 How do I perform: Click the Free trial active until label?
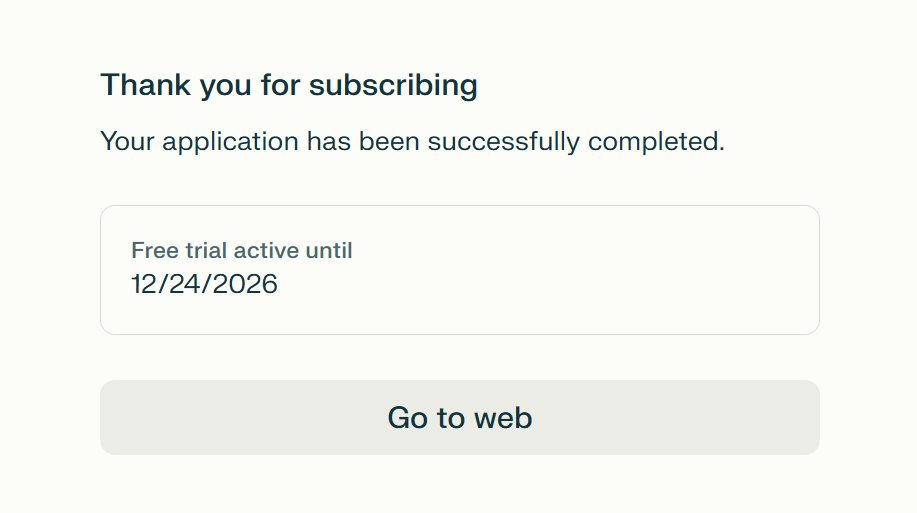tap(242, 250)
